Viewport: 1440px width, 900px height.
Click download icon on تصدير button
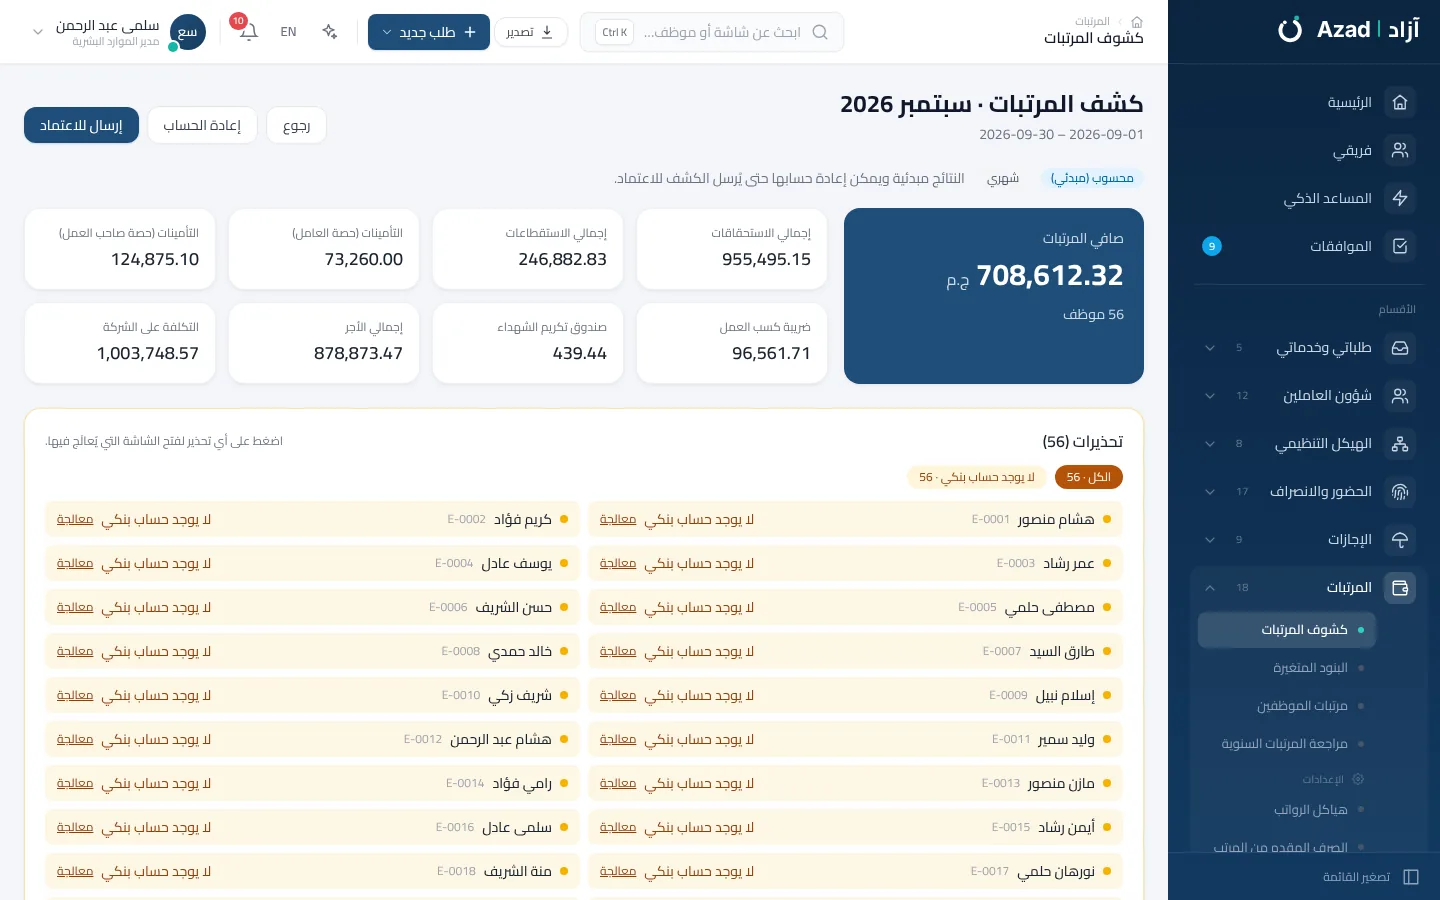pyautogui.click(x=547, y=32)
